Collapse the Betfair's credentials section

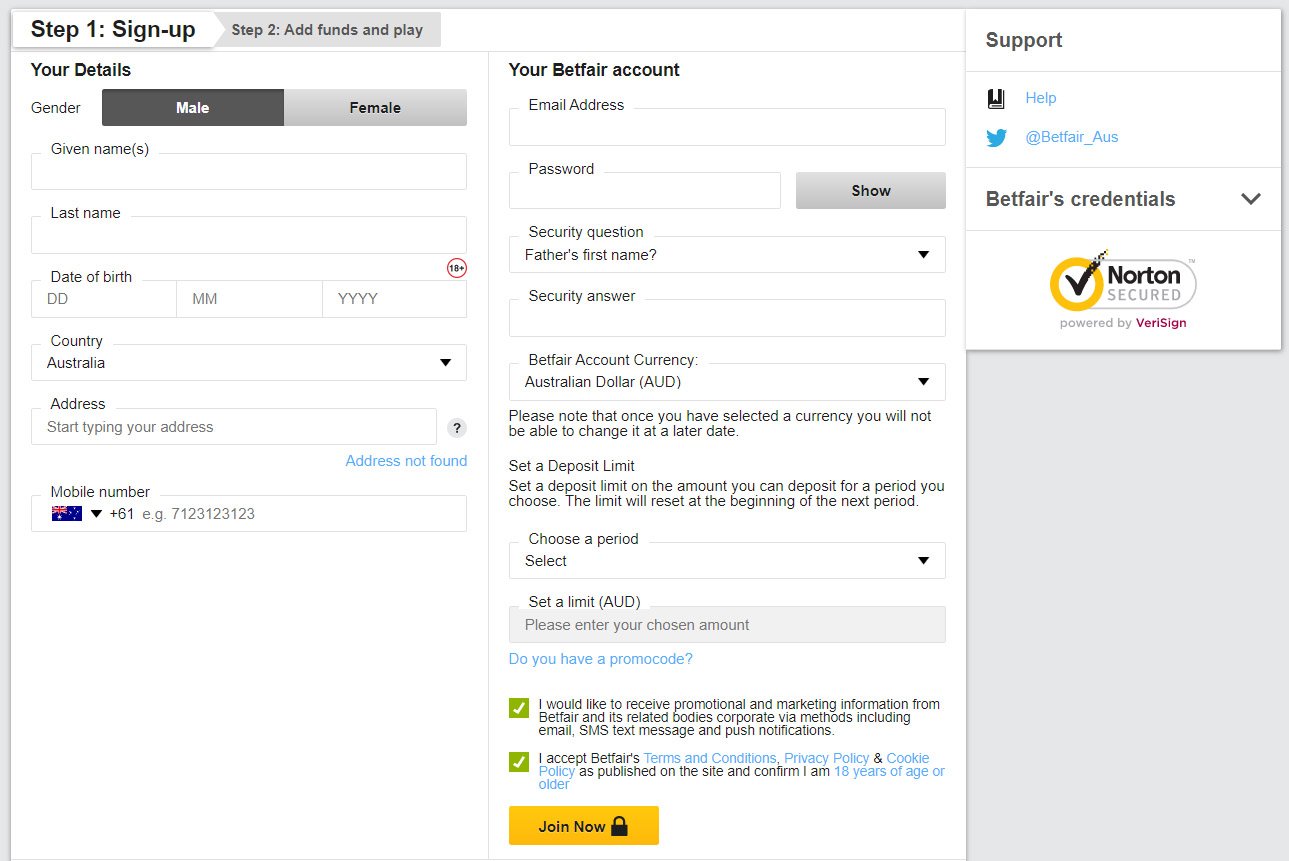(1251, 199)
